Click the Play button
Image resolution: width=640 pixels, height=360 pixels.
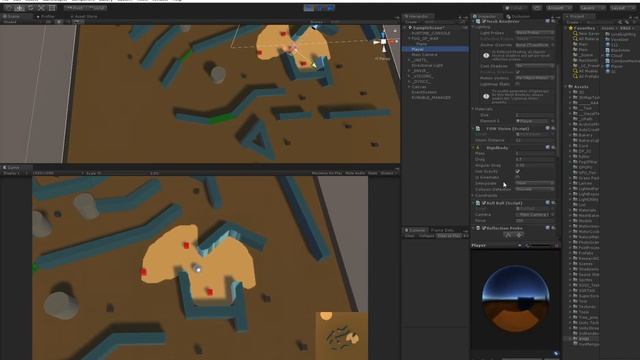309,8
